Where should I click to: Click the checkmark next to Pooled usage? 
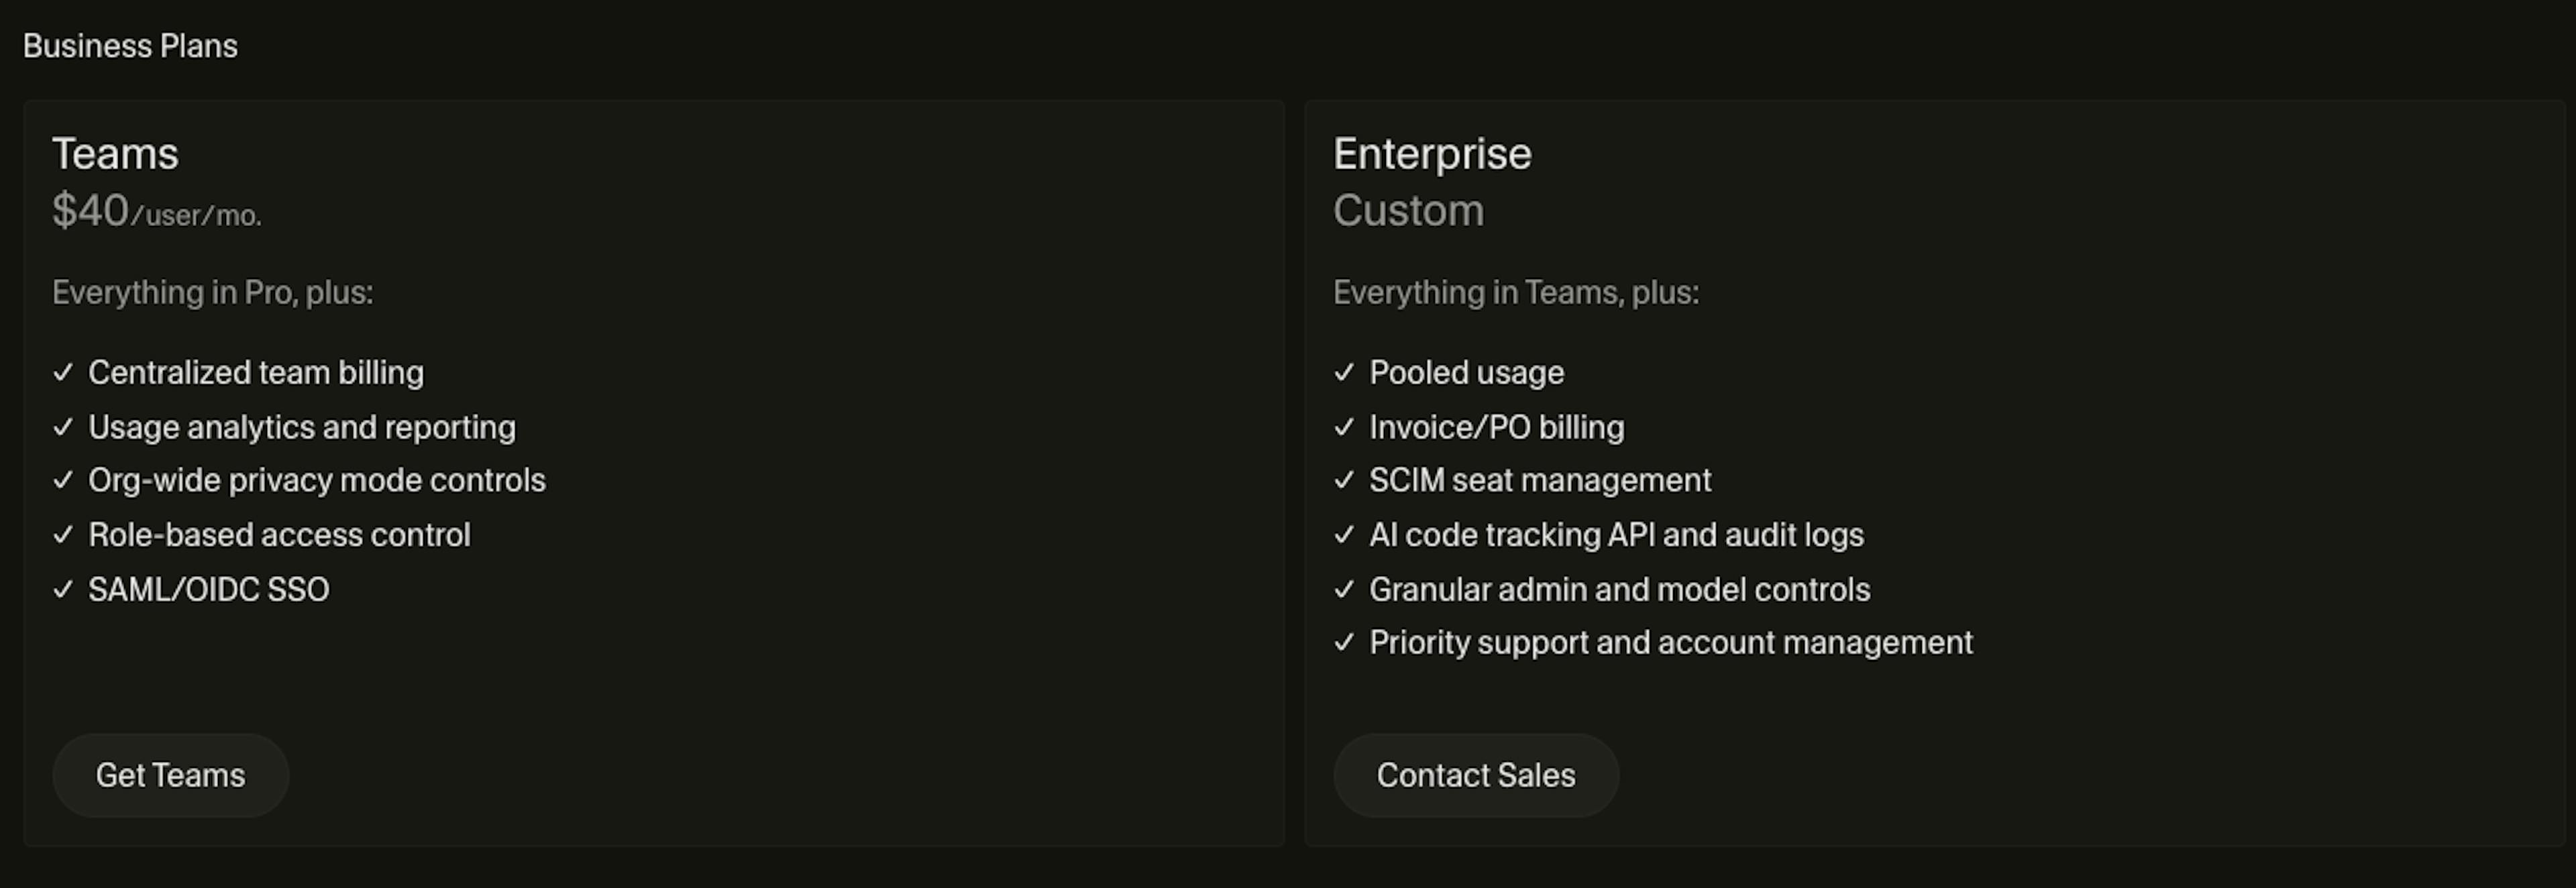click(1344, 372)
